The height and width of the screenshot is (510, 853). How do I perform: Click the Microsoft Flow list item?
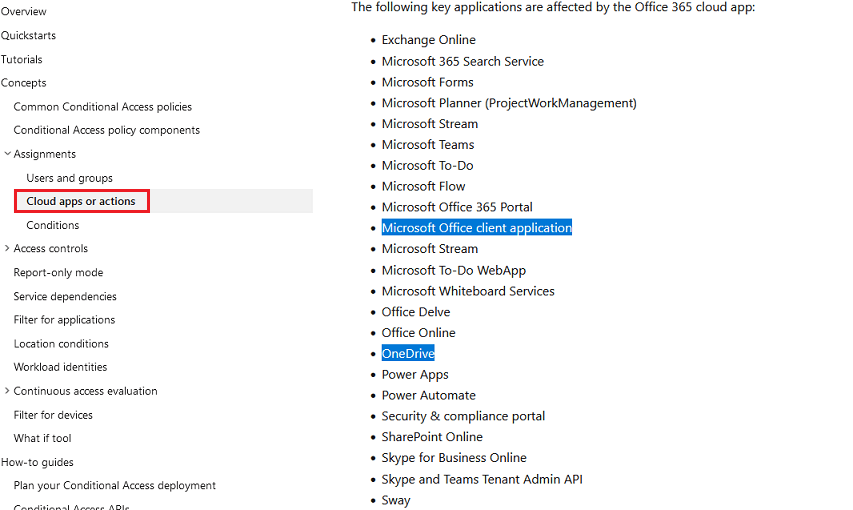tap(423, 186)
